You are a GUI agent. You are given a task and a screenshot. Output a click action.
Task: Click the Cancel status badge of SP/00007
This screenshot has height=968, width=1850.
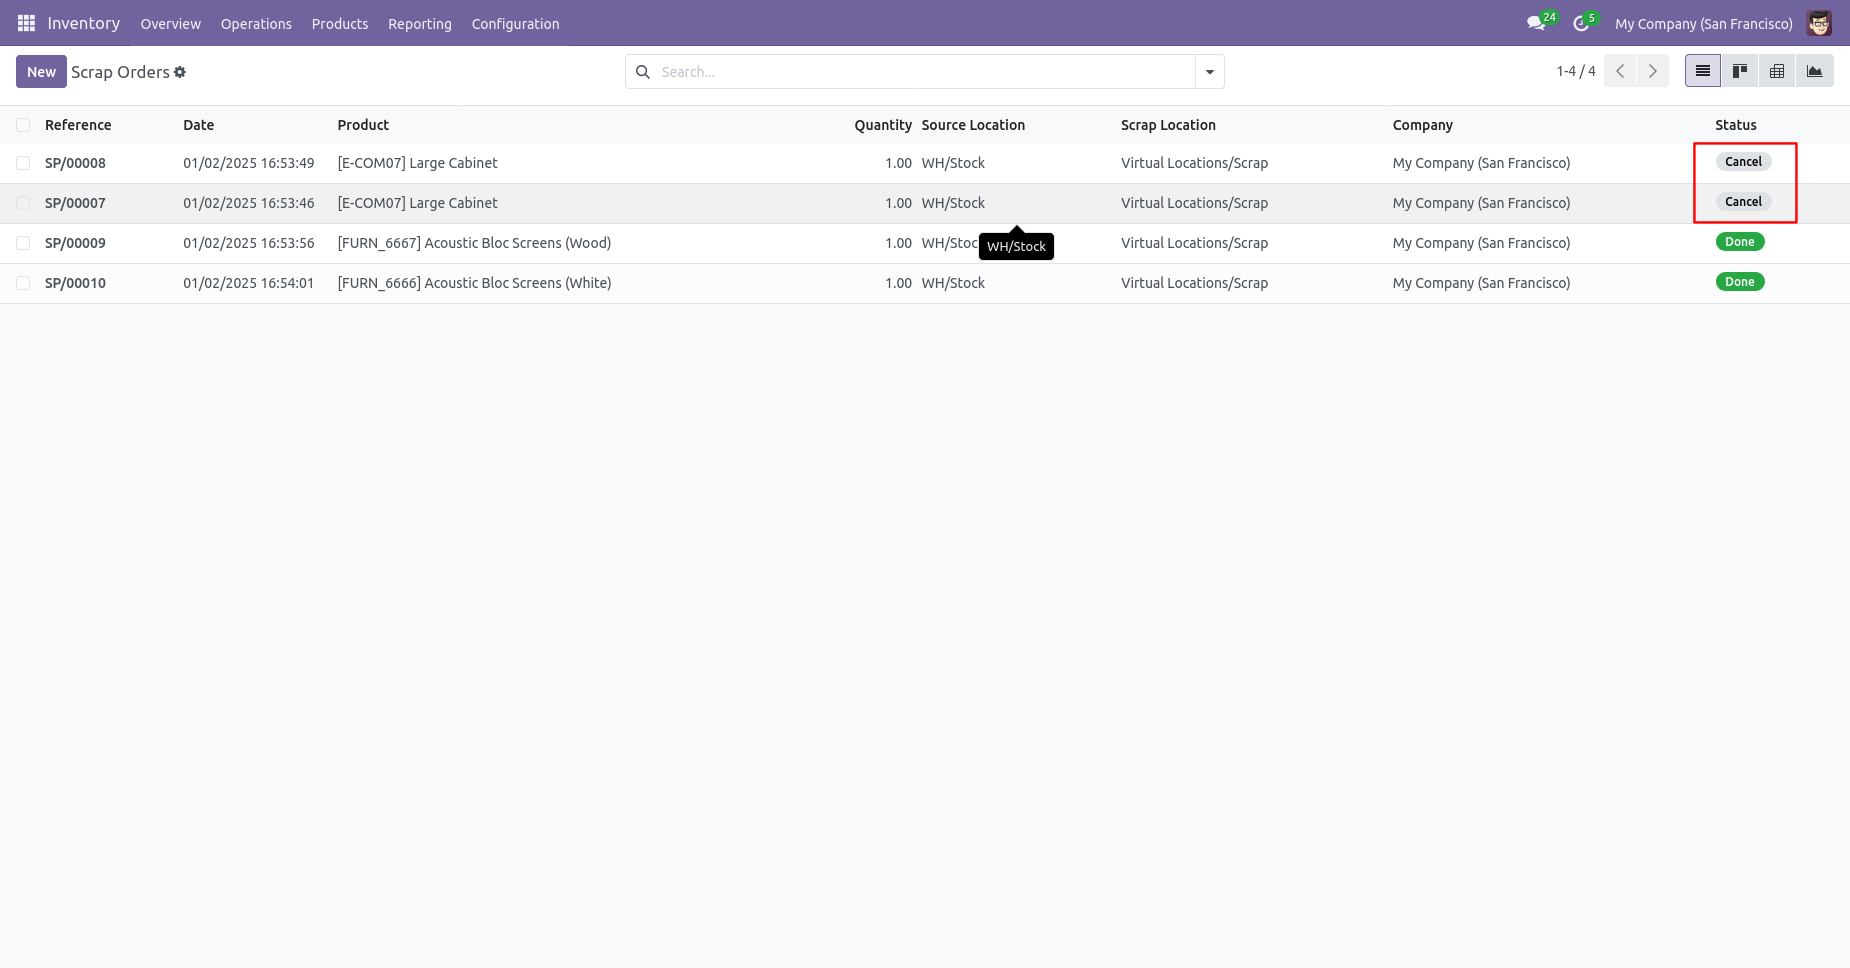click(x=1743, y=202)
